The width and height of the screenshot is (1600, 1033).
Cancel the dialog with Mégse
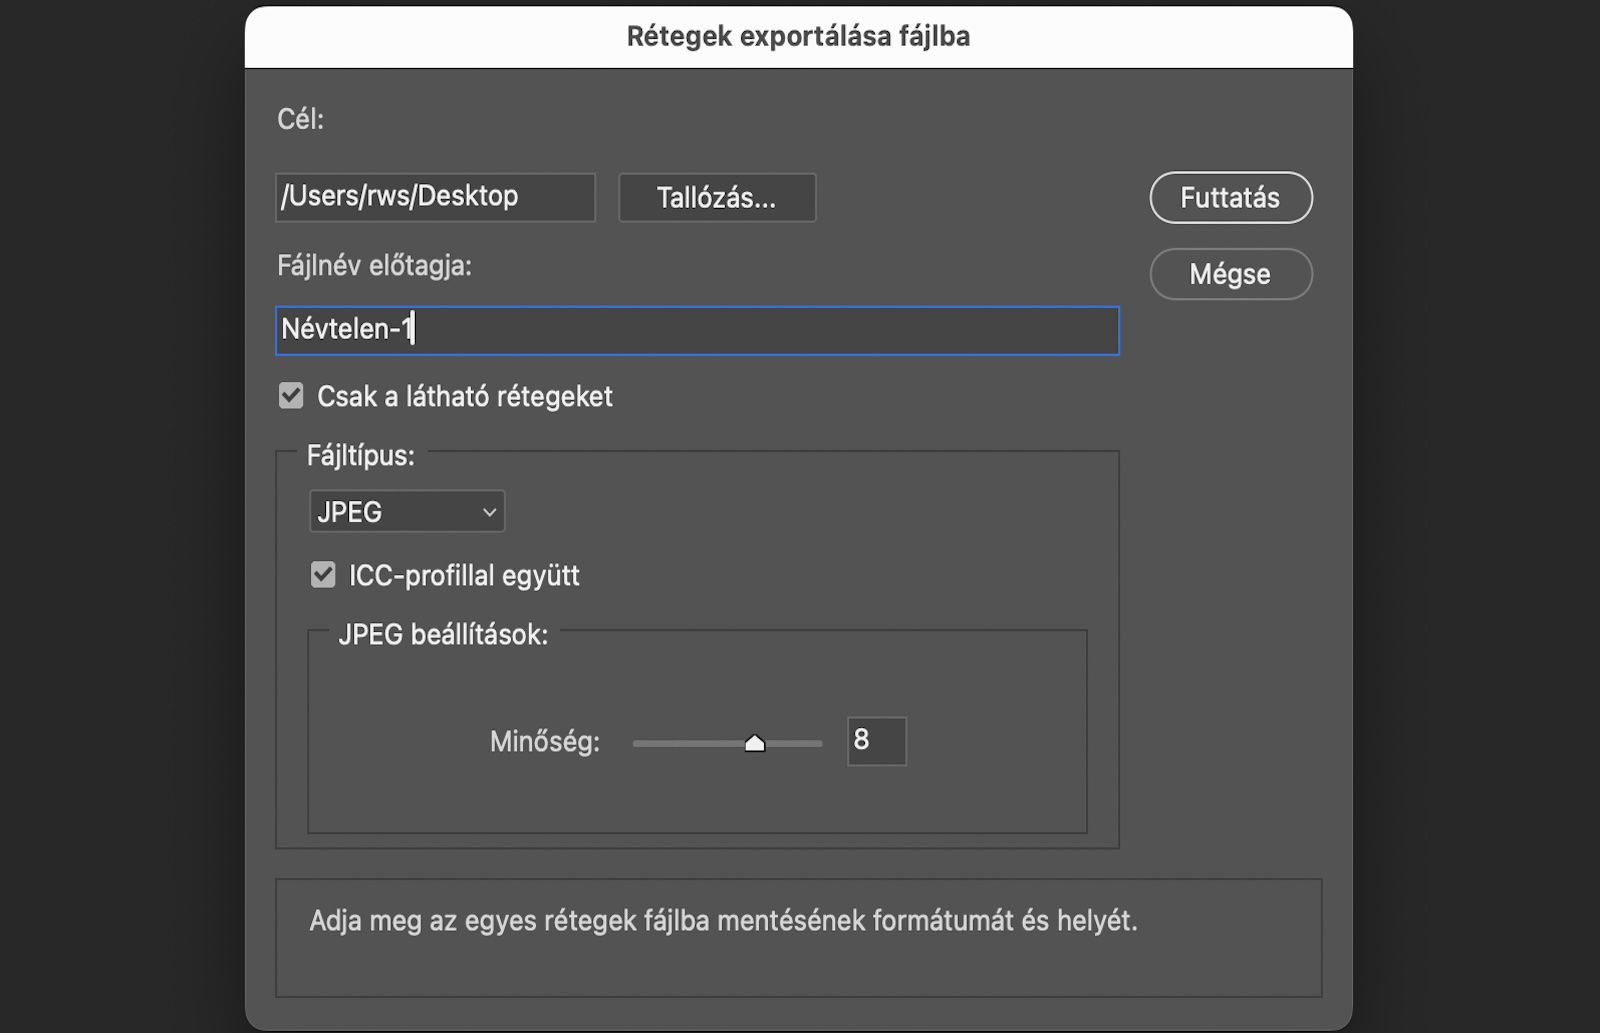pos(1231,274)
